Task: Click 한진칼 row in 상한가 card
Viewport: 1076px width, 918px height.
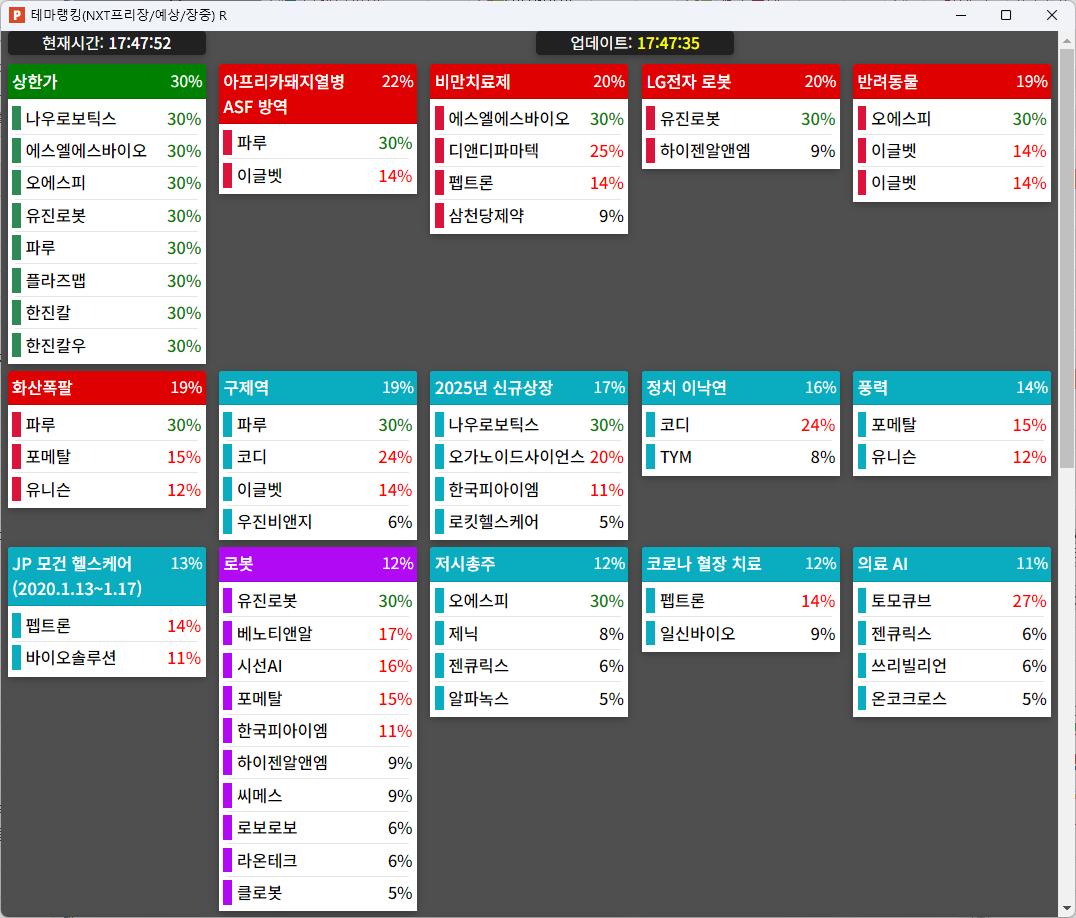Action: (107, 313)
